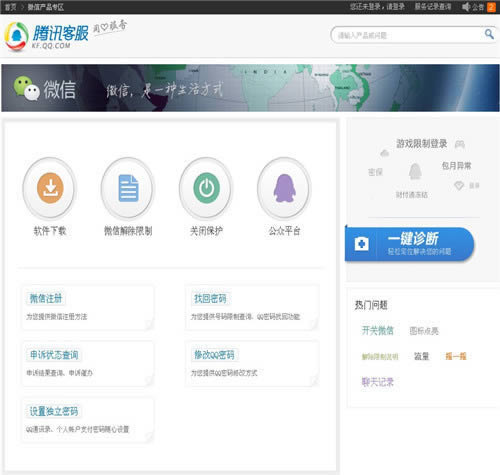Open the 找回密码 card
500x475 pixels.
point(252,307)
